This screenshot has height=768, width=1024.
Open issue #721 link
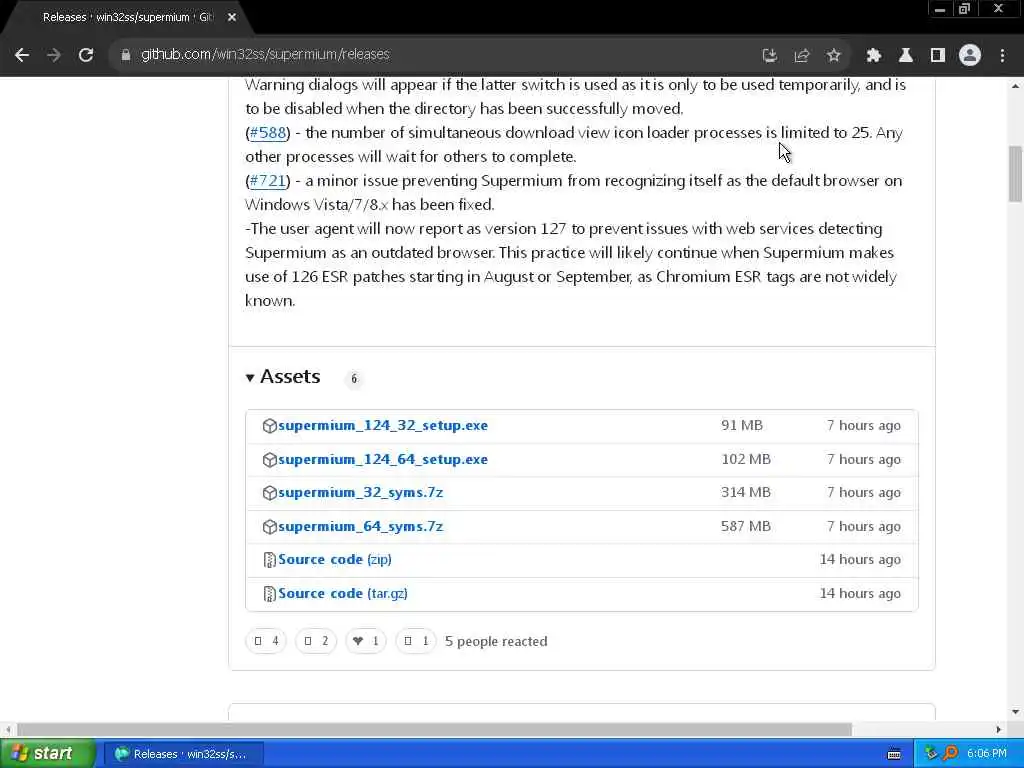coord(268,181)
